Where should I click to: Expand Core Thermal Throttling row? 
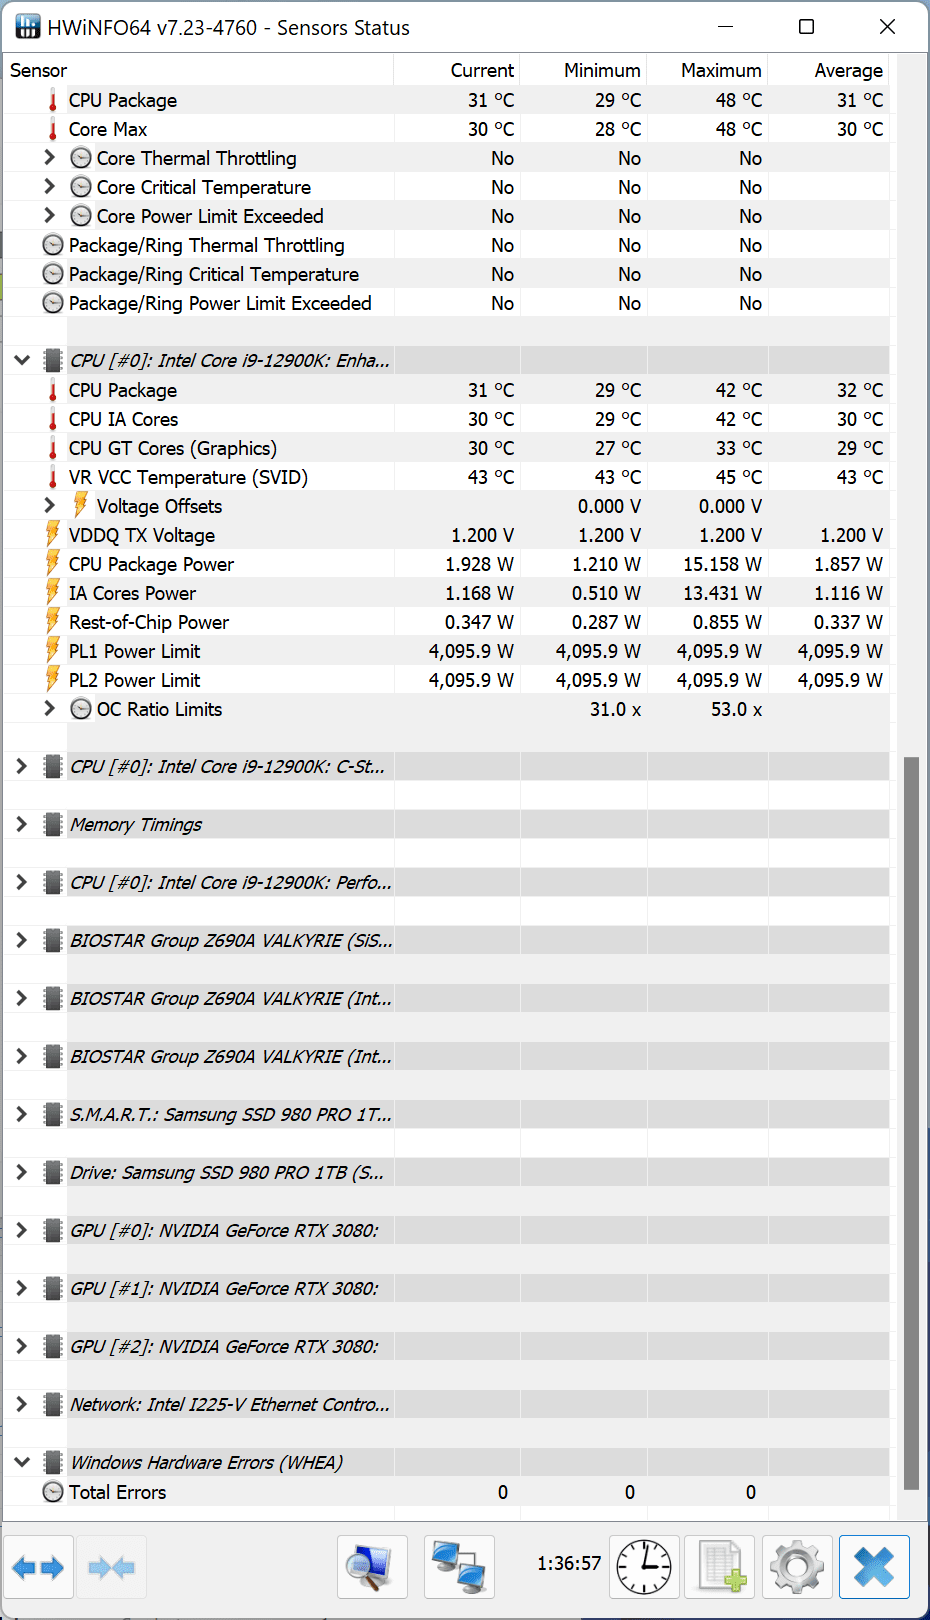coord(50,158)
